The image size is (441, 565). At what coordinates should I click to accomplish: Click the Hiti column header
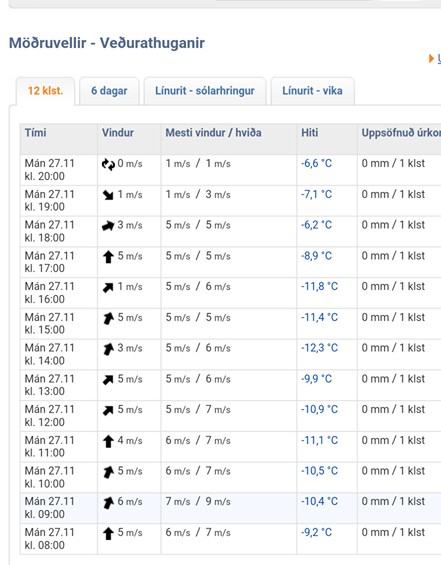click(310, 133)
